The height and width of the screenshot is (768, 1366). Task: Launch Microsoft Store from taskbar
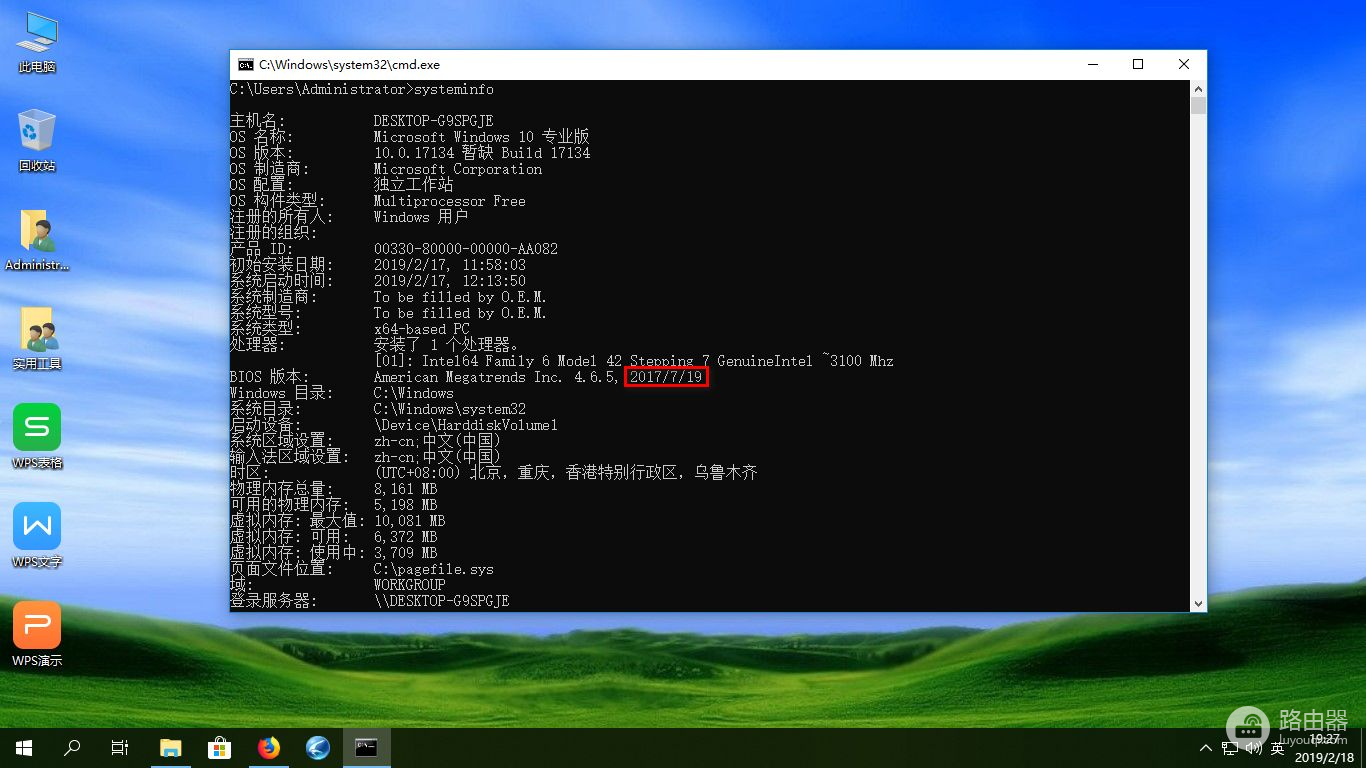(x=220, y=748)
